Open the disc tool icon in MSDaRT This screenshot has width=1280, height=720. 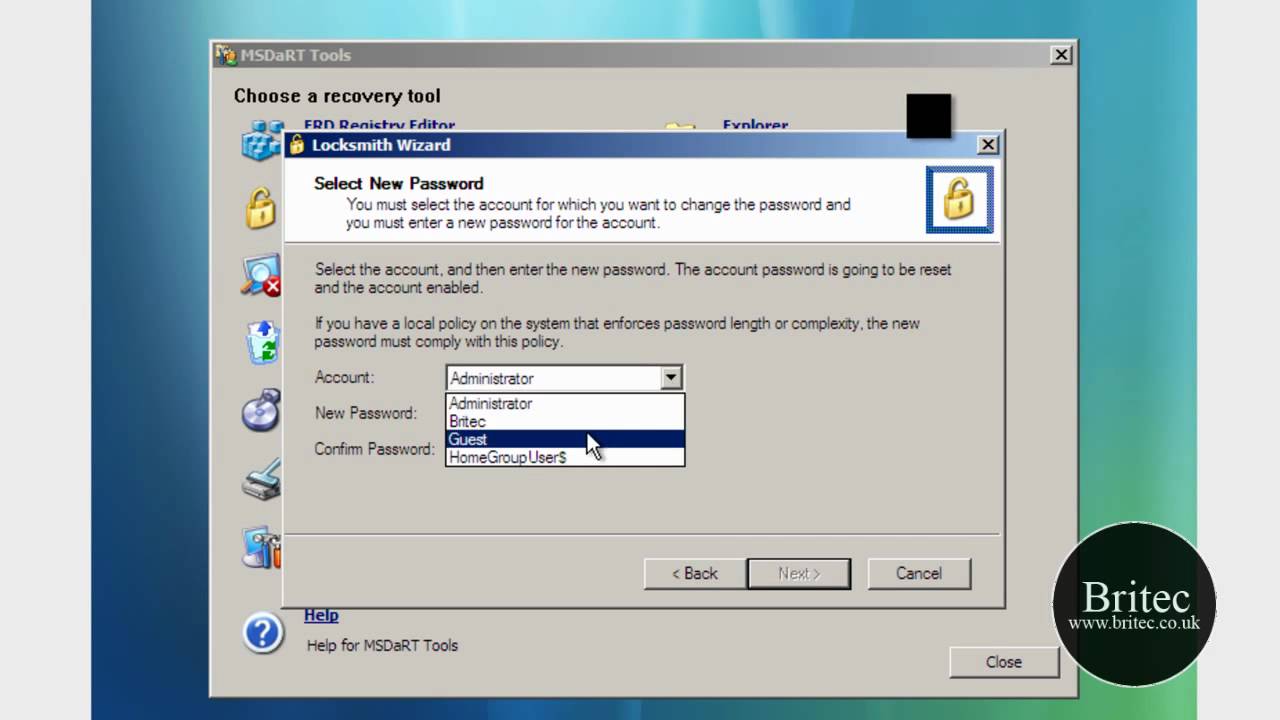click(261, 410)
